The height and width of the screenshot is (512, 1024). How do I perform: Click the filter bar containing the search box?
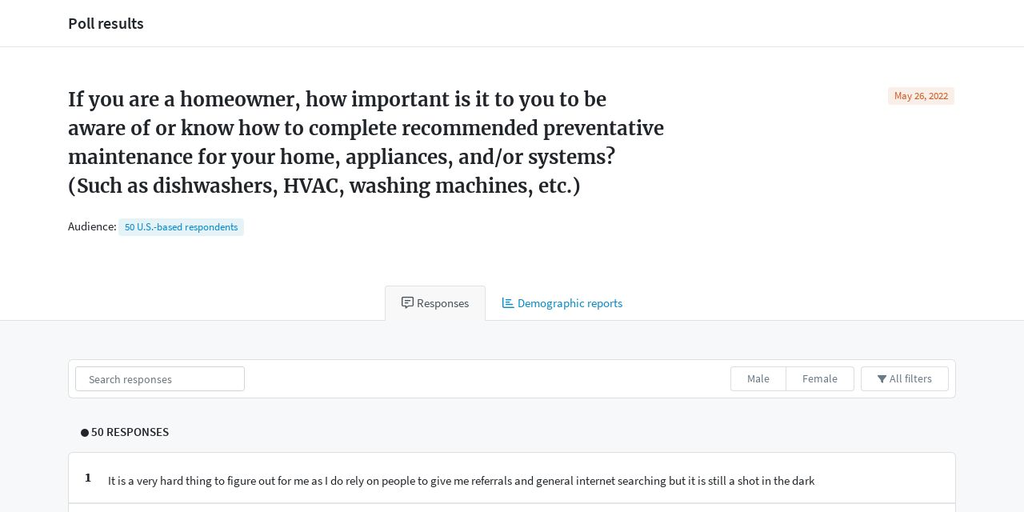click(x=512, y=379)
